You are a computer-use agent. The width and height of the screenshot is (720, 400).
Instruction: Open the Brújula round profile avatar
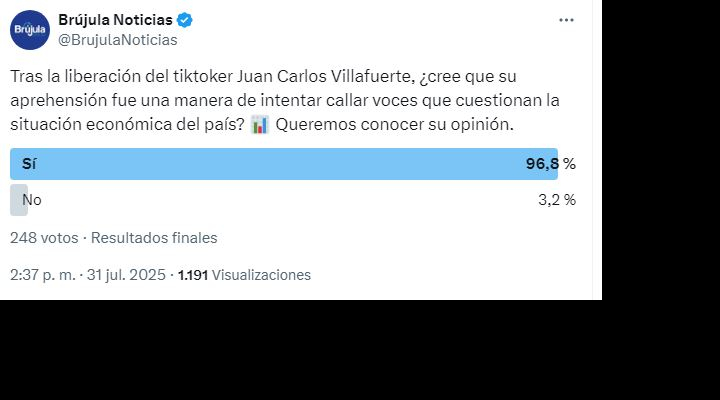click(x=30, y=30)
